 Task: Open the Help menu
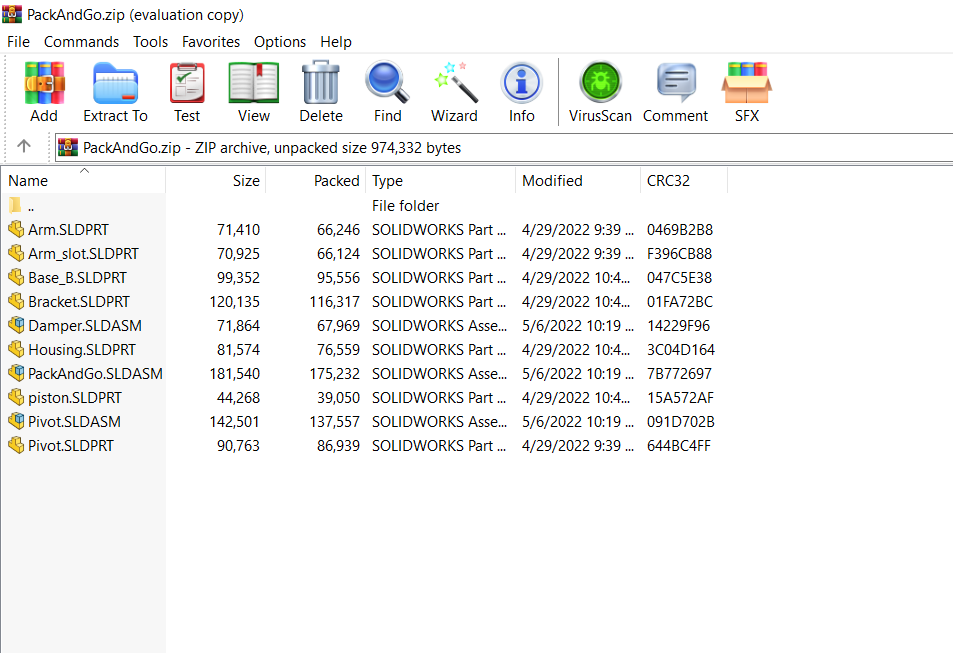tap(336, 42)
